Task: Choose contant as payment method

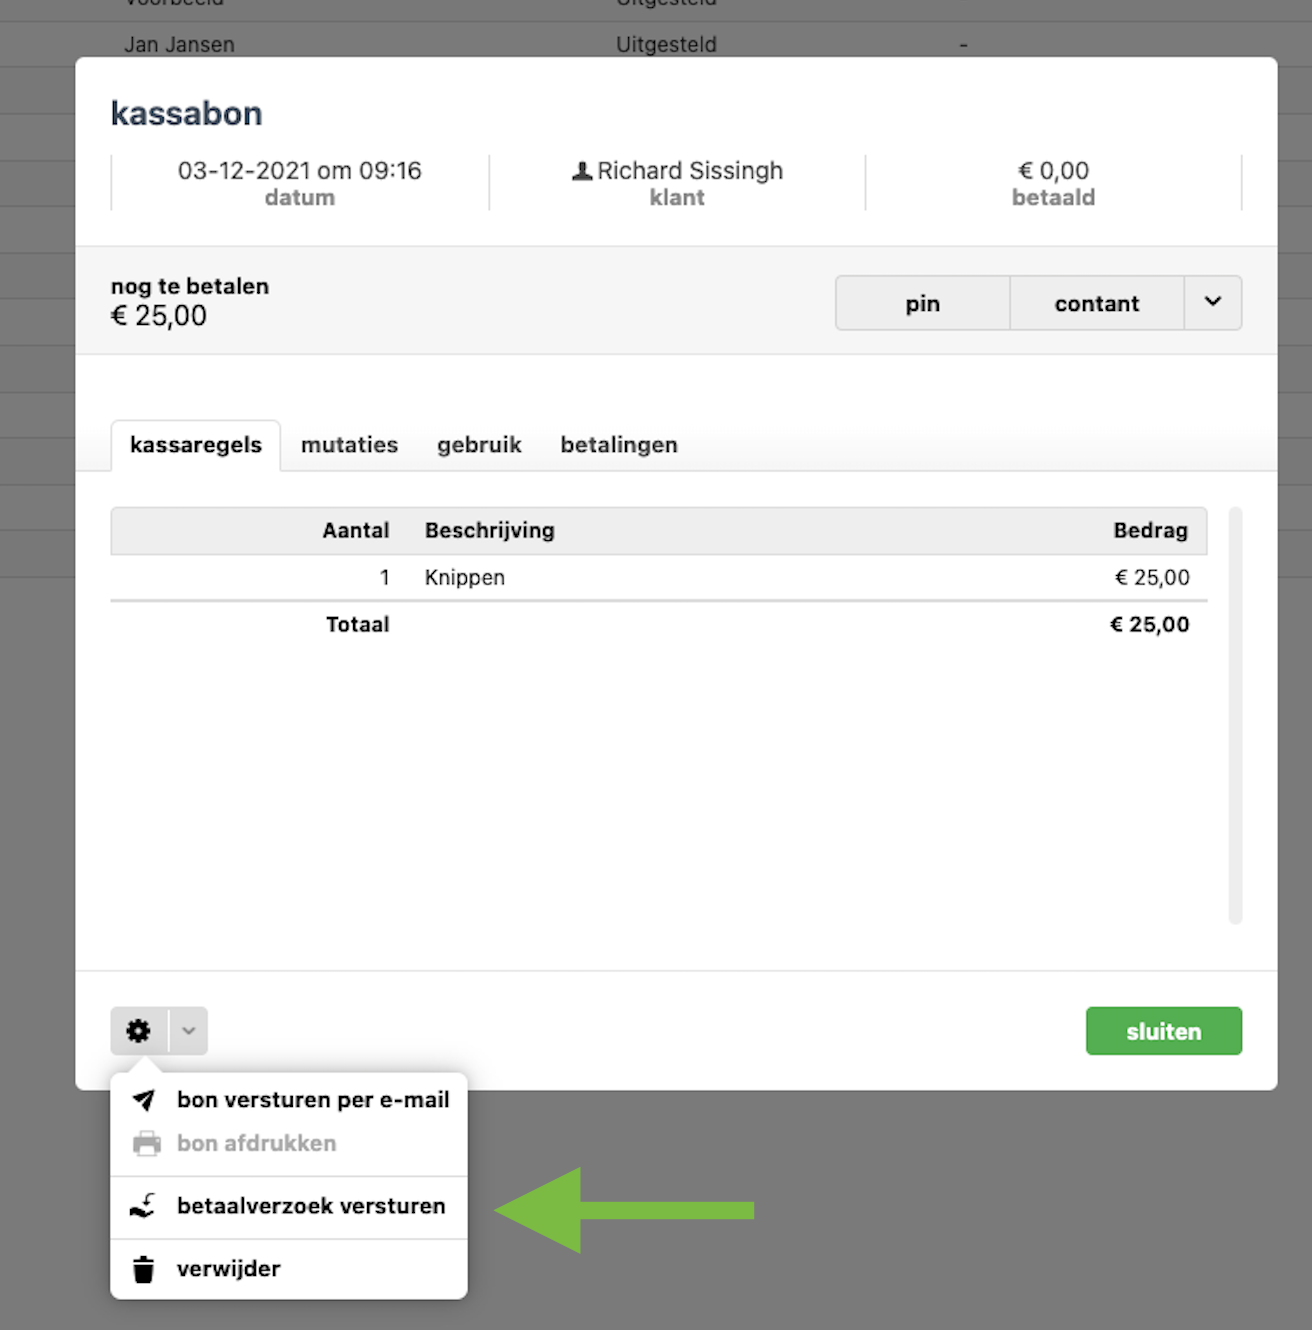Action: pos(1096,303)
